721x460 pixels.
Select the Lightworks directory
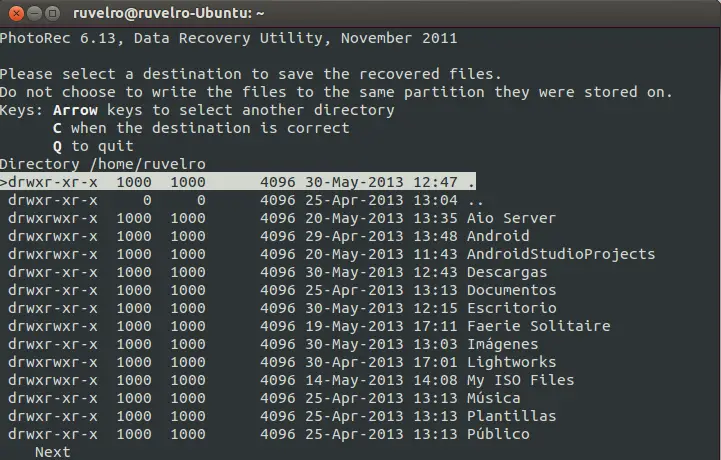pyautogui.click(x=282, y=362)
